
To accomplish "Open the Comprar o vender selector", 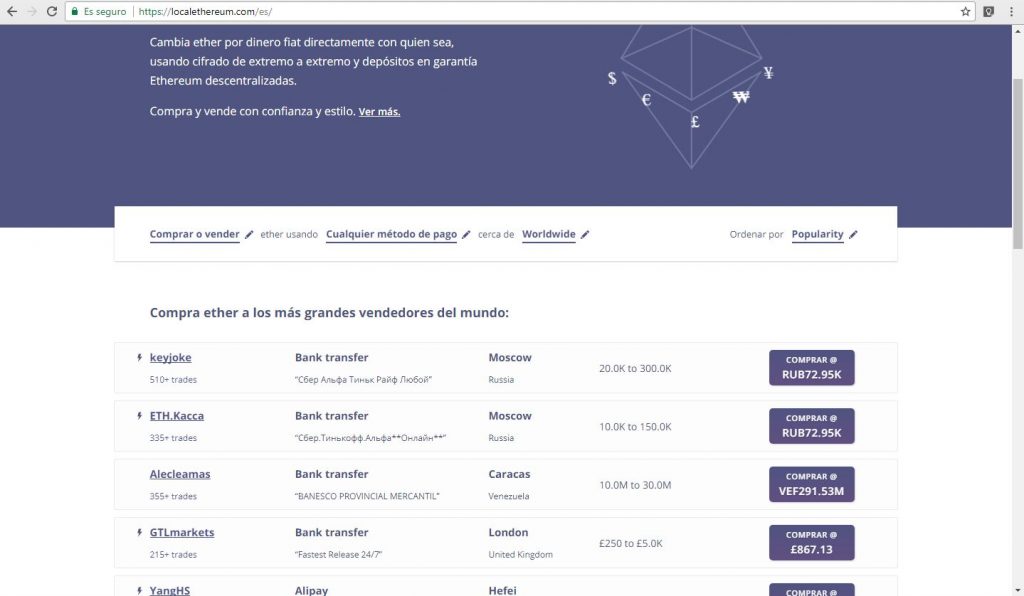I will (x=195, y=234).
